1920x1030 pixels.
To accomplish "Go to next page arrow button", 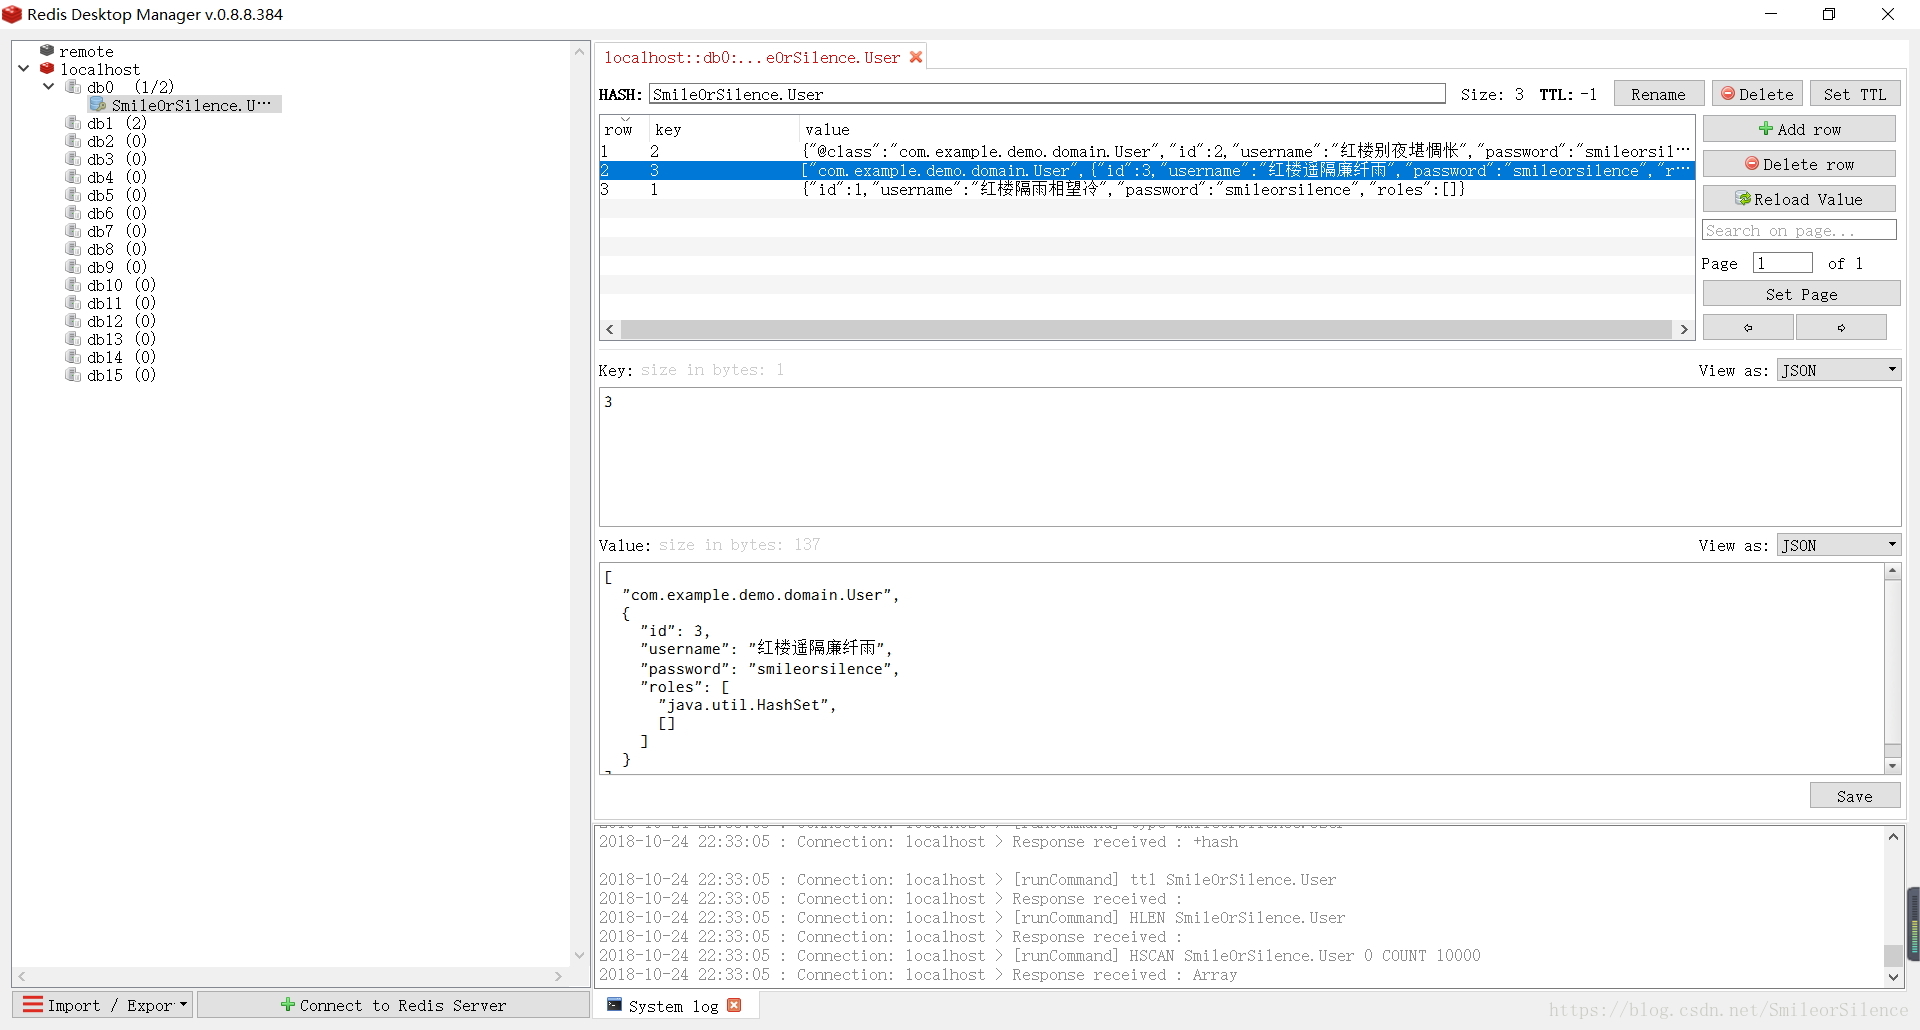I will coord(1841,327).
